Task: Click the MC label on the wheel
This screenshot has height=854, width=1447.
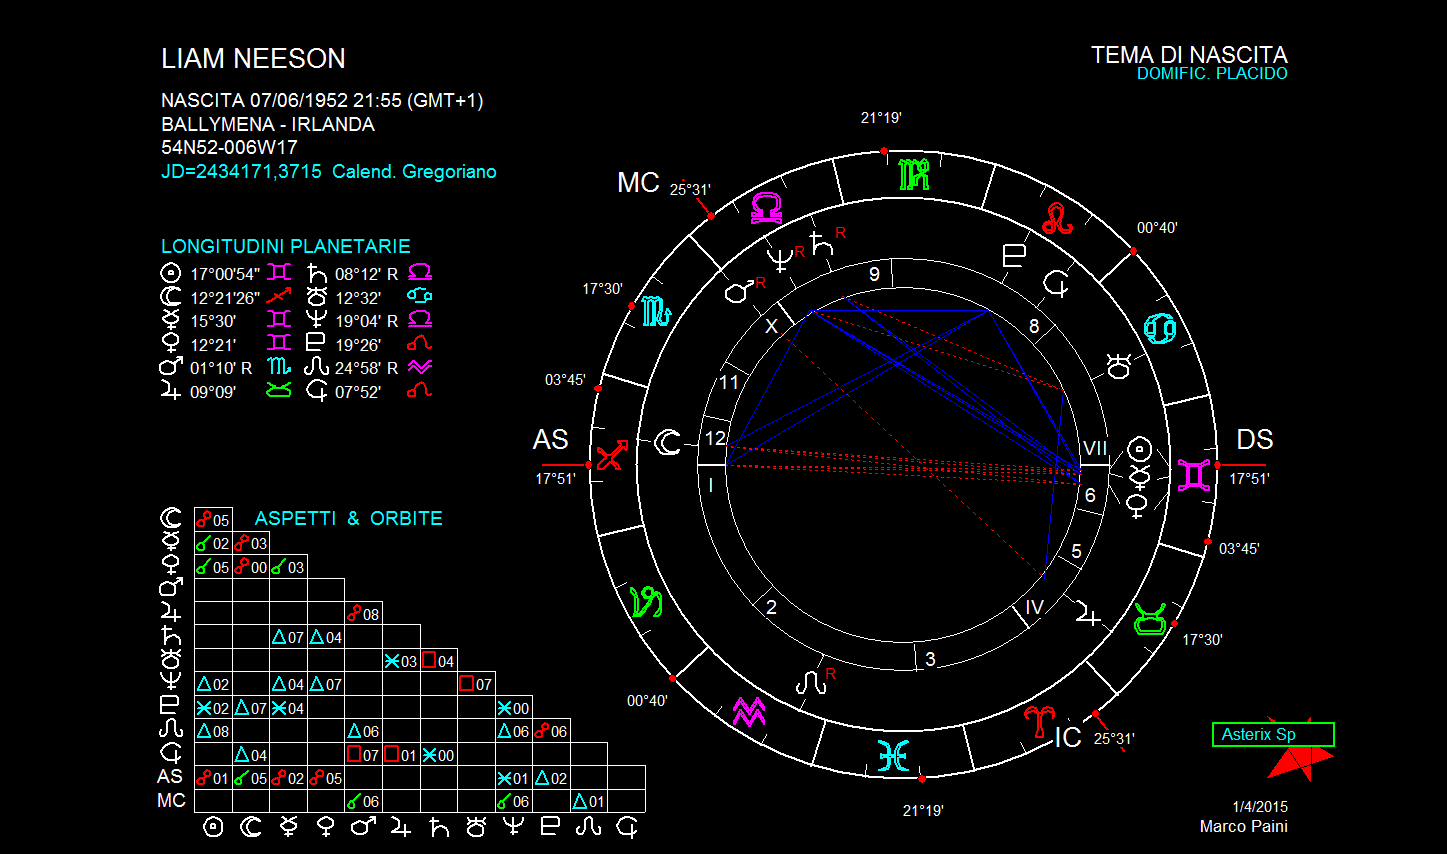Action: coord(638,183)
